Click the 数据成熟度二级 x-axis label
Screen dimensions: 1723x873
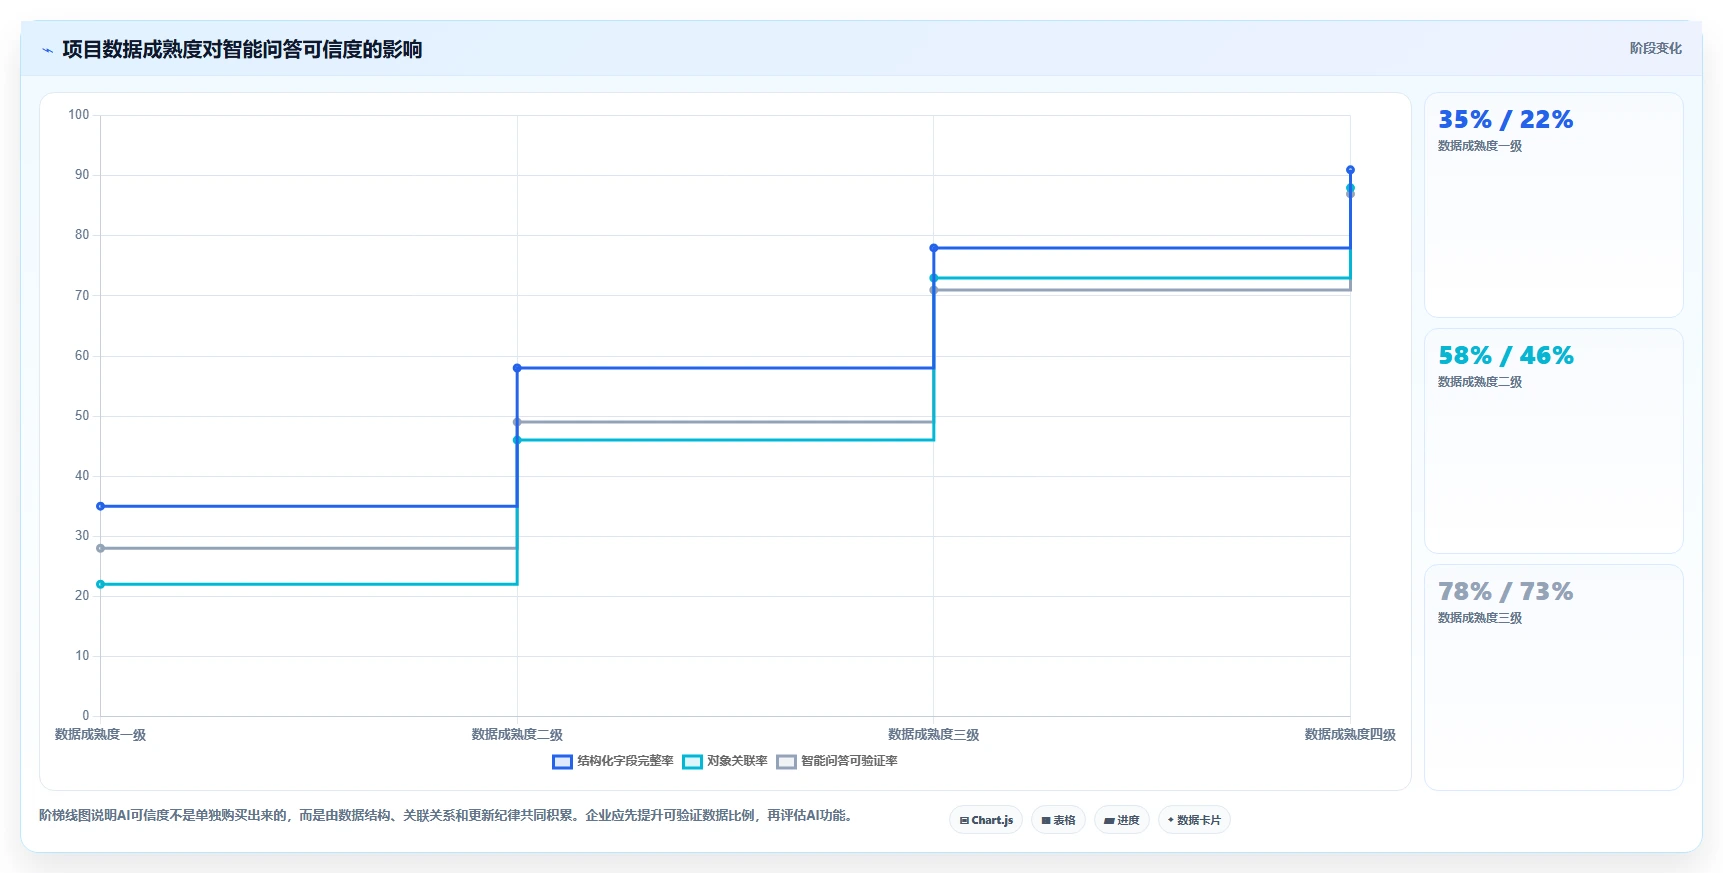point(517,735)
